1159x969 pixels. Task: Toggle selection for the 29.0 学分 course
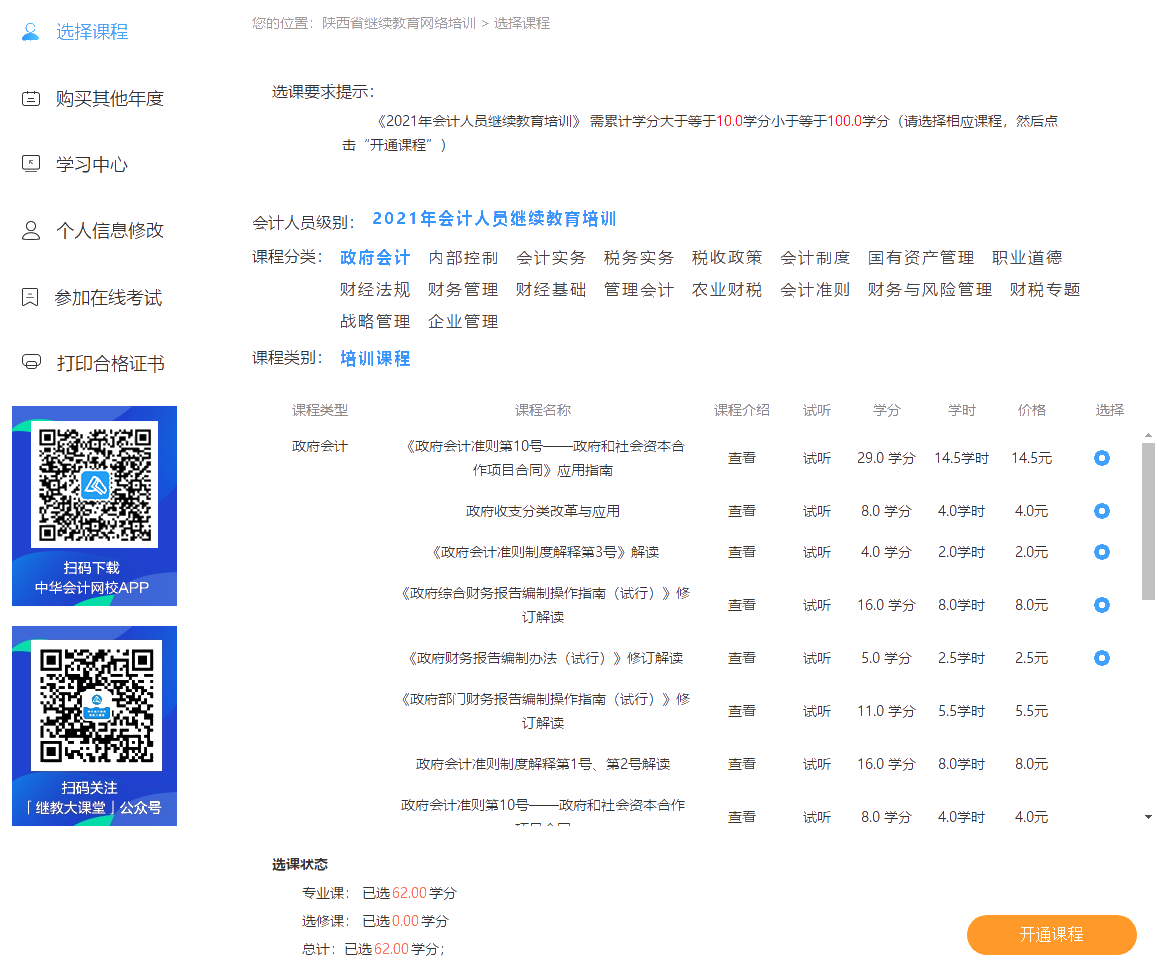tap(1101, 458)
